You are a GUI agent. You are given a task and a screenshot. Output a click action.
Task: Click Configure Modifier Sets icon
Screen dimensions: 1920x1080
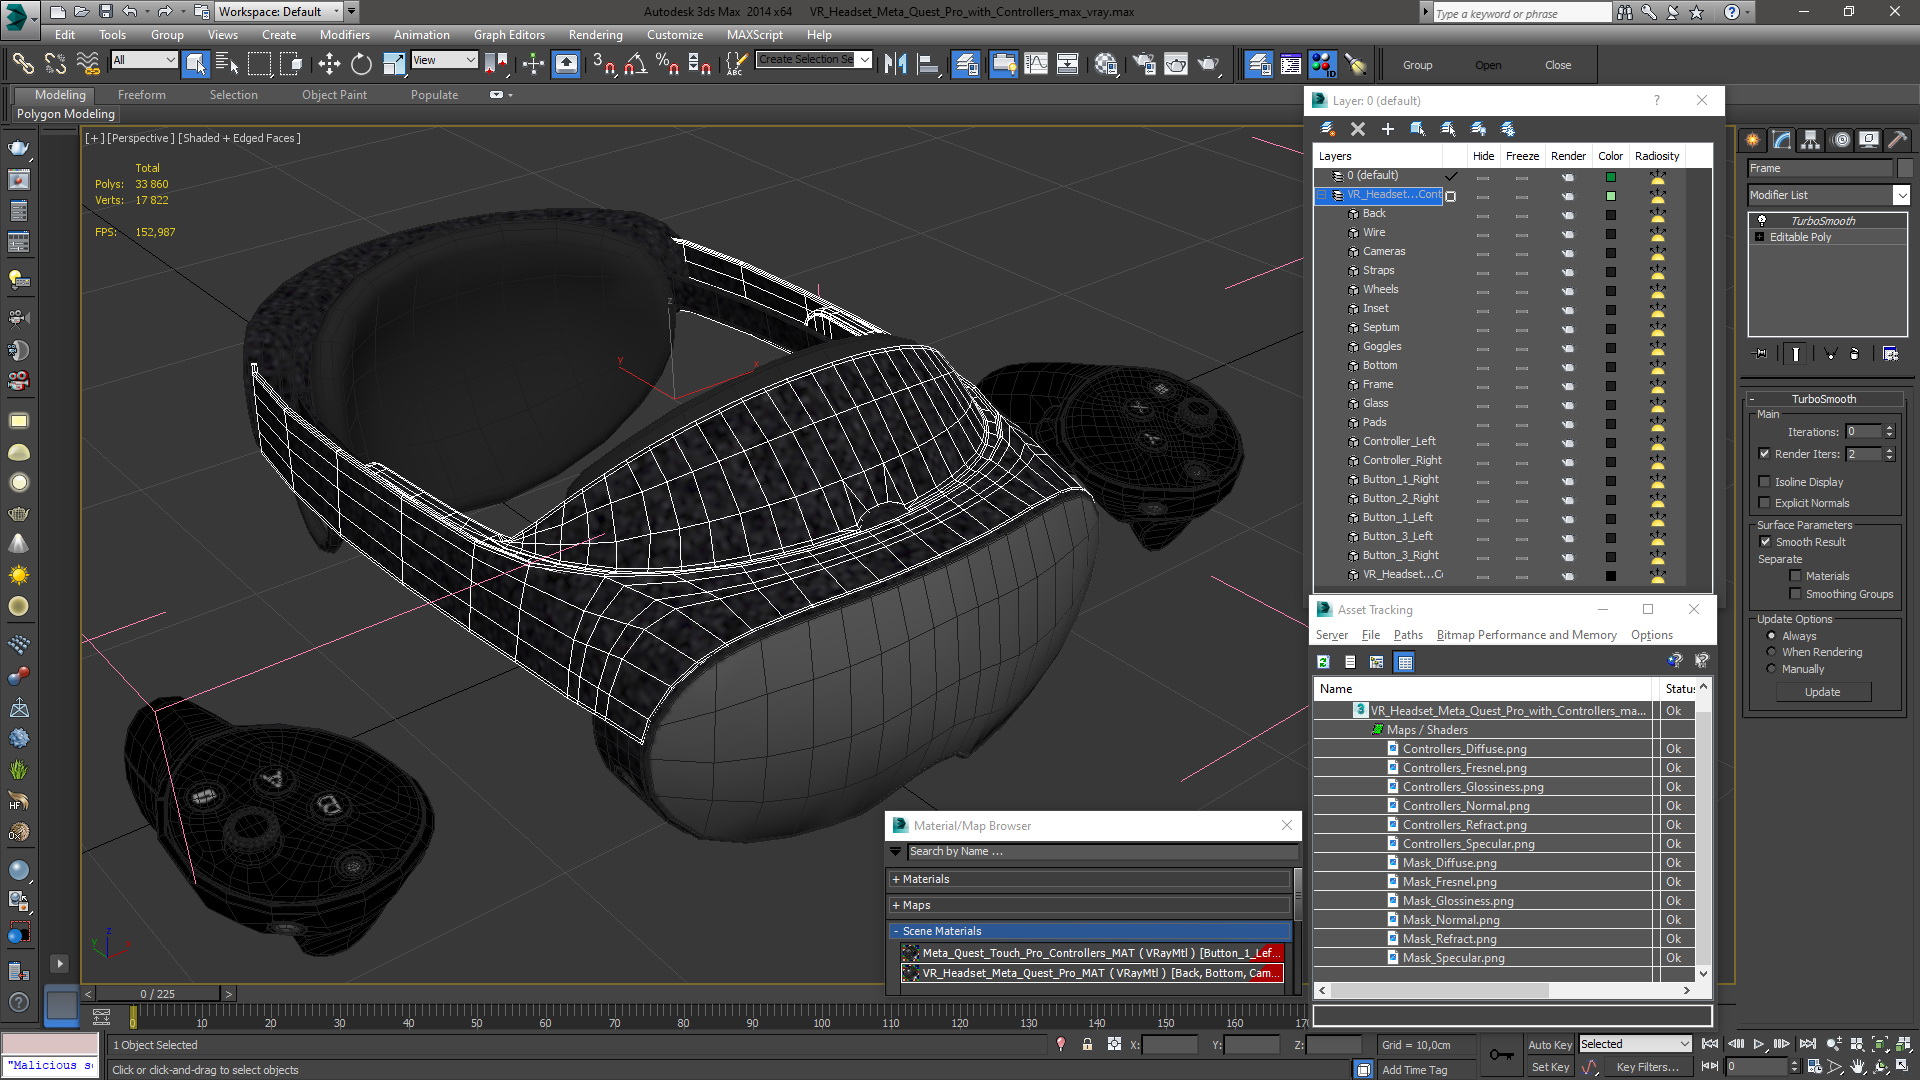tap(1890, 353)
